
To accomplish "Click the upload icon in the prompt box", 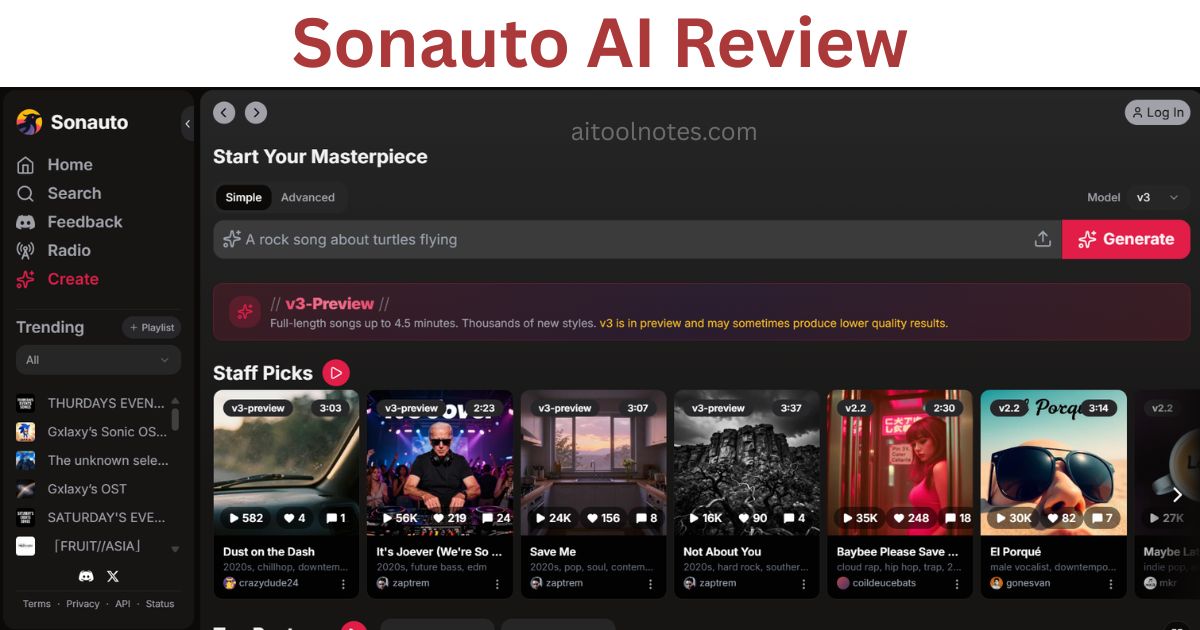I will click(x=1042, y=239).
